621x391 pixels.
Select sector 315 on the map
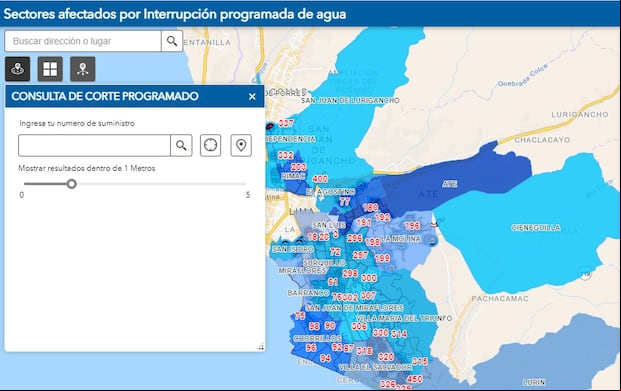click(420, 361)
